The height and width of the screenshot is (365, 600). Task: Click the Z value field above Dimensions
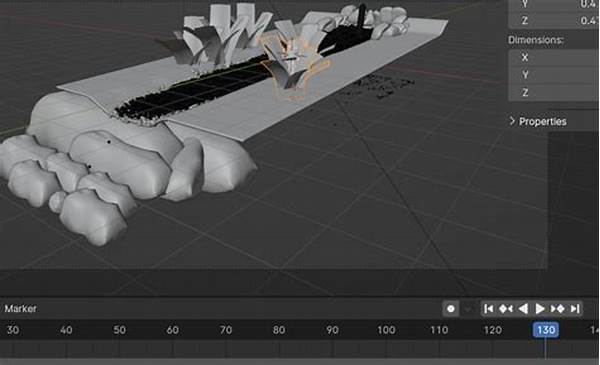pos(554,20)
